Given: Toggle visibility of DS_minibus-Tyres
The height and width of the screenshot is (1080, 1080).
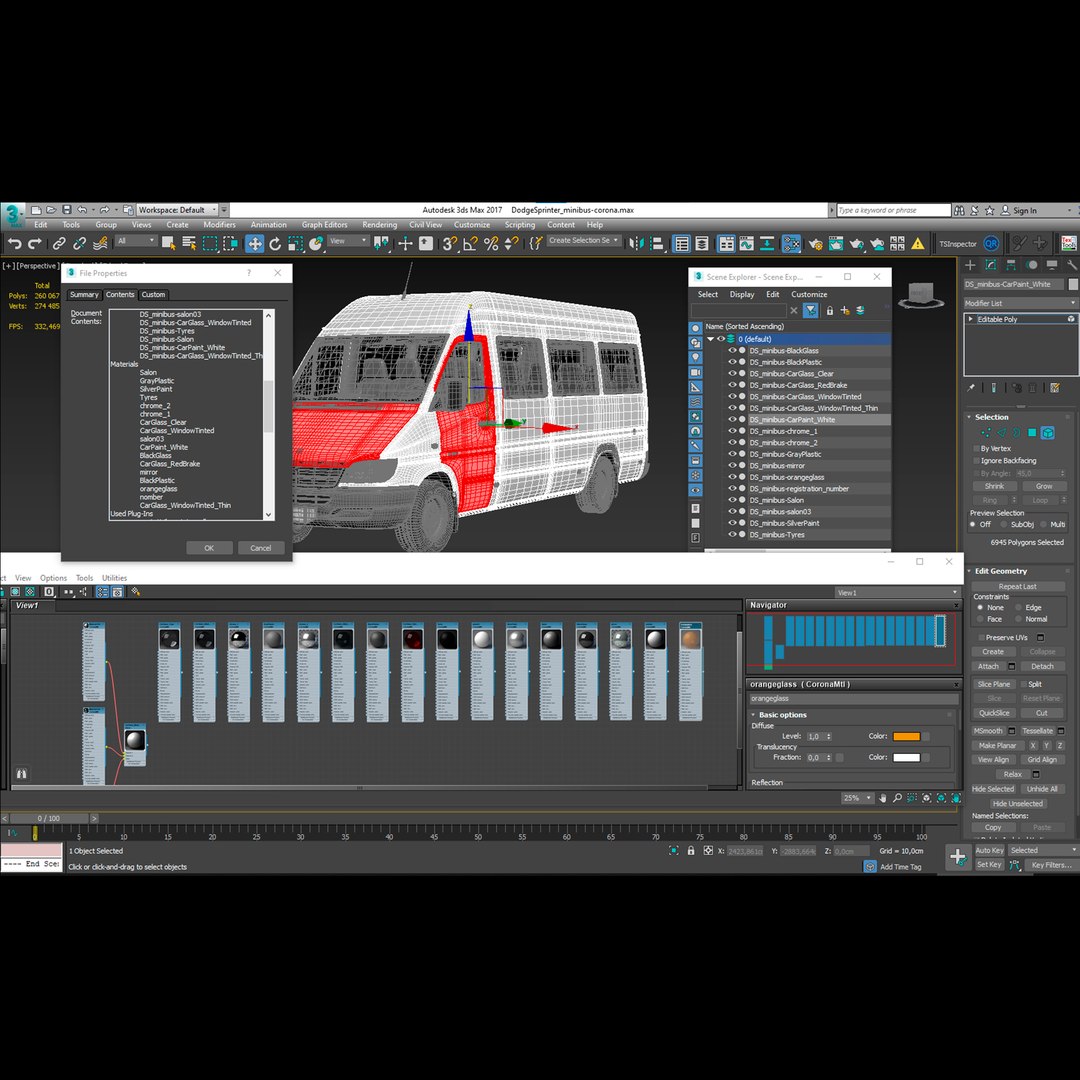Looking at the screenshot, I should tap(732, 534).
